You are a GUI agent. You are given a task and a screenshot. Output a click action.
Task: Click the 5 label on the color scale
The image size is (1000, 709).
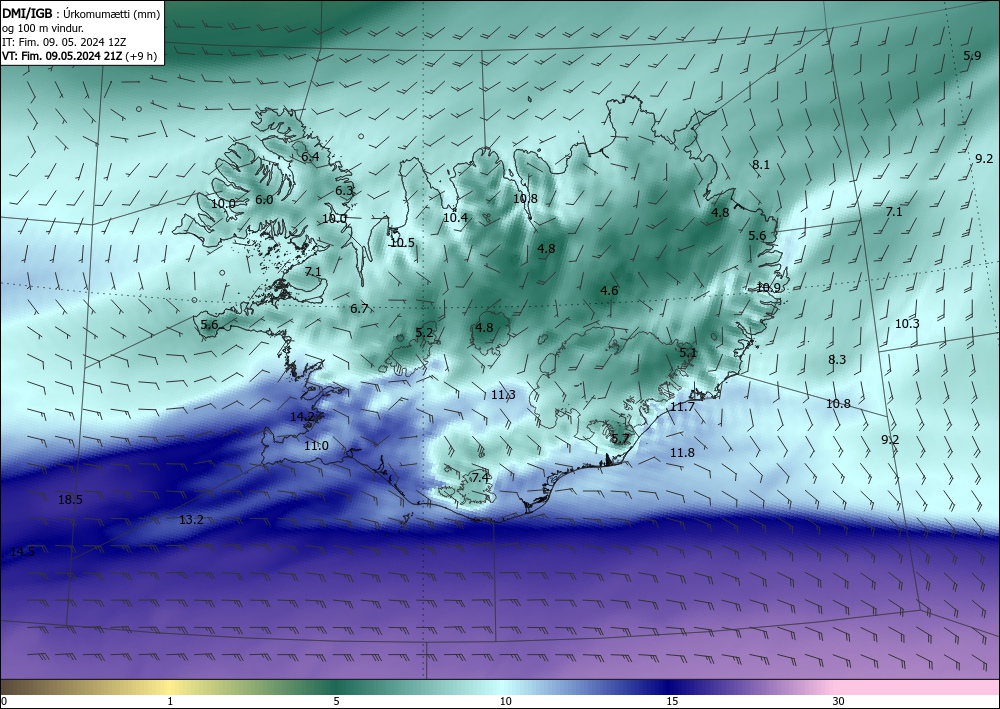336,702
